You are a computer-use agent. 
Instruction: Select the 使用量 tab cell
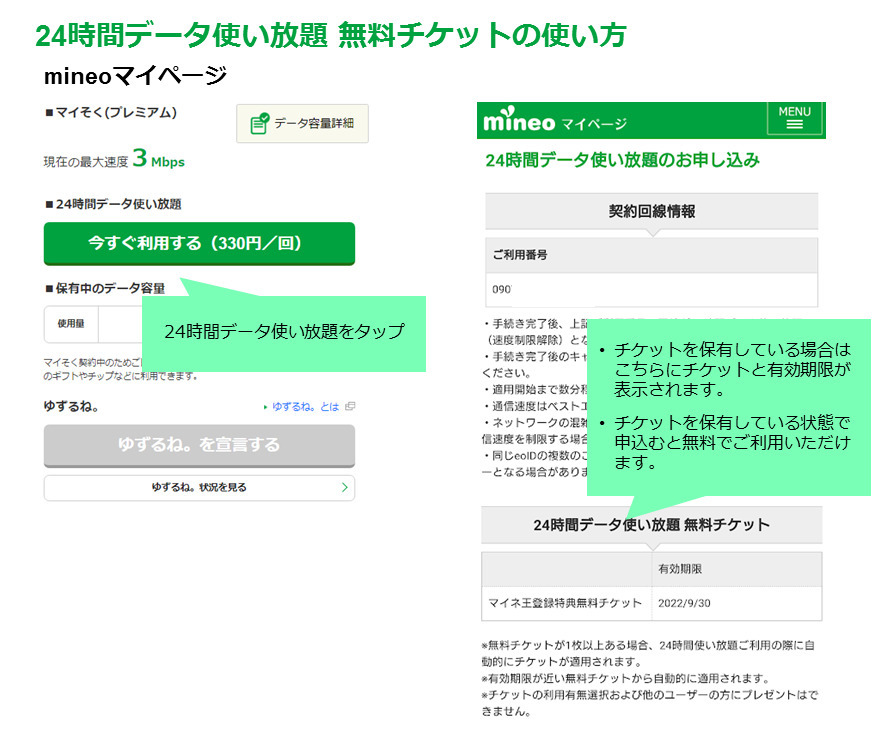71,324
